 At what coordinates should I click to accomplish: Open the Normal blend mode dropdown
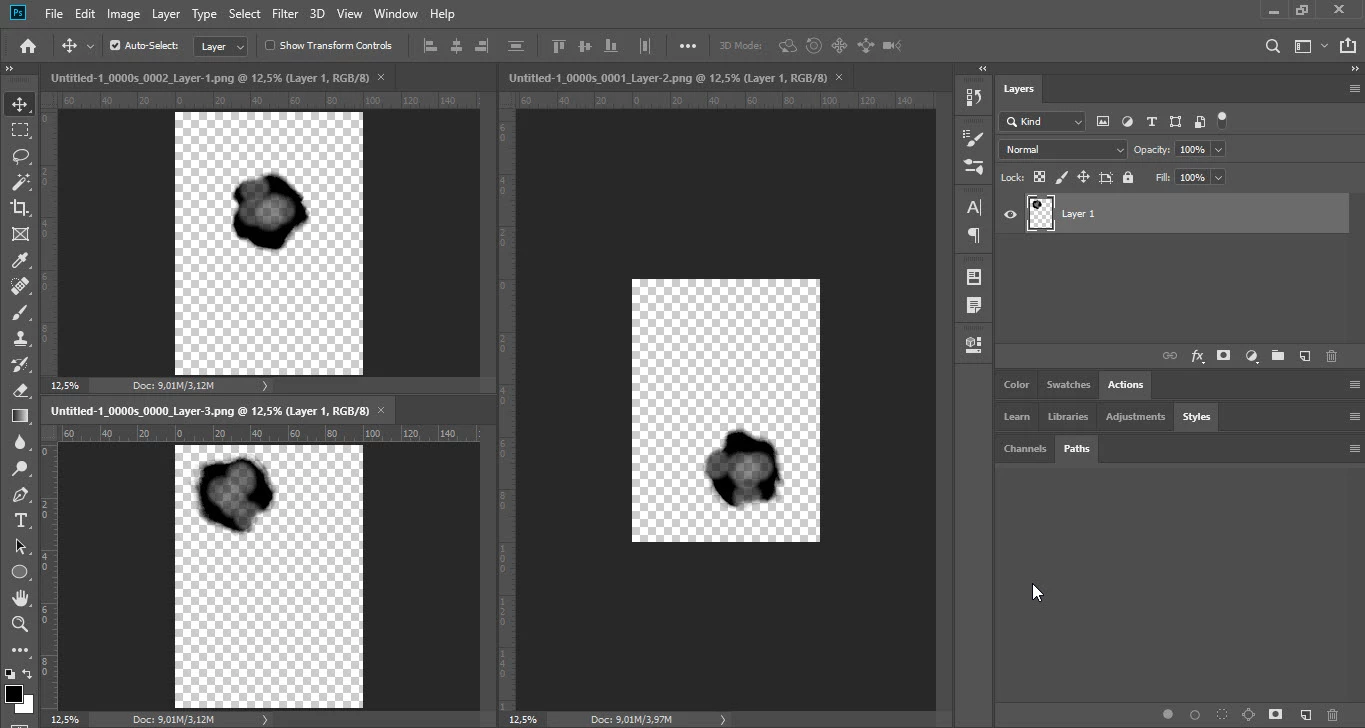click(x=1063, y=149)
